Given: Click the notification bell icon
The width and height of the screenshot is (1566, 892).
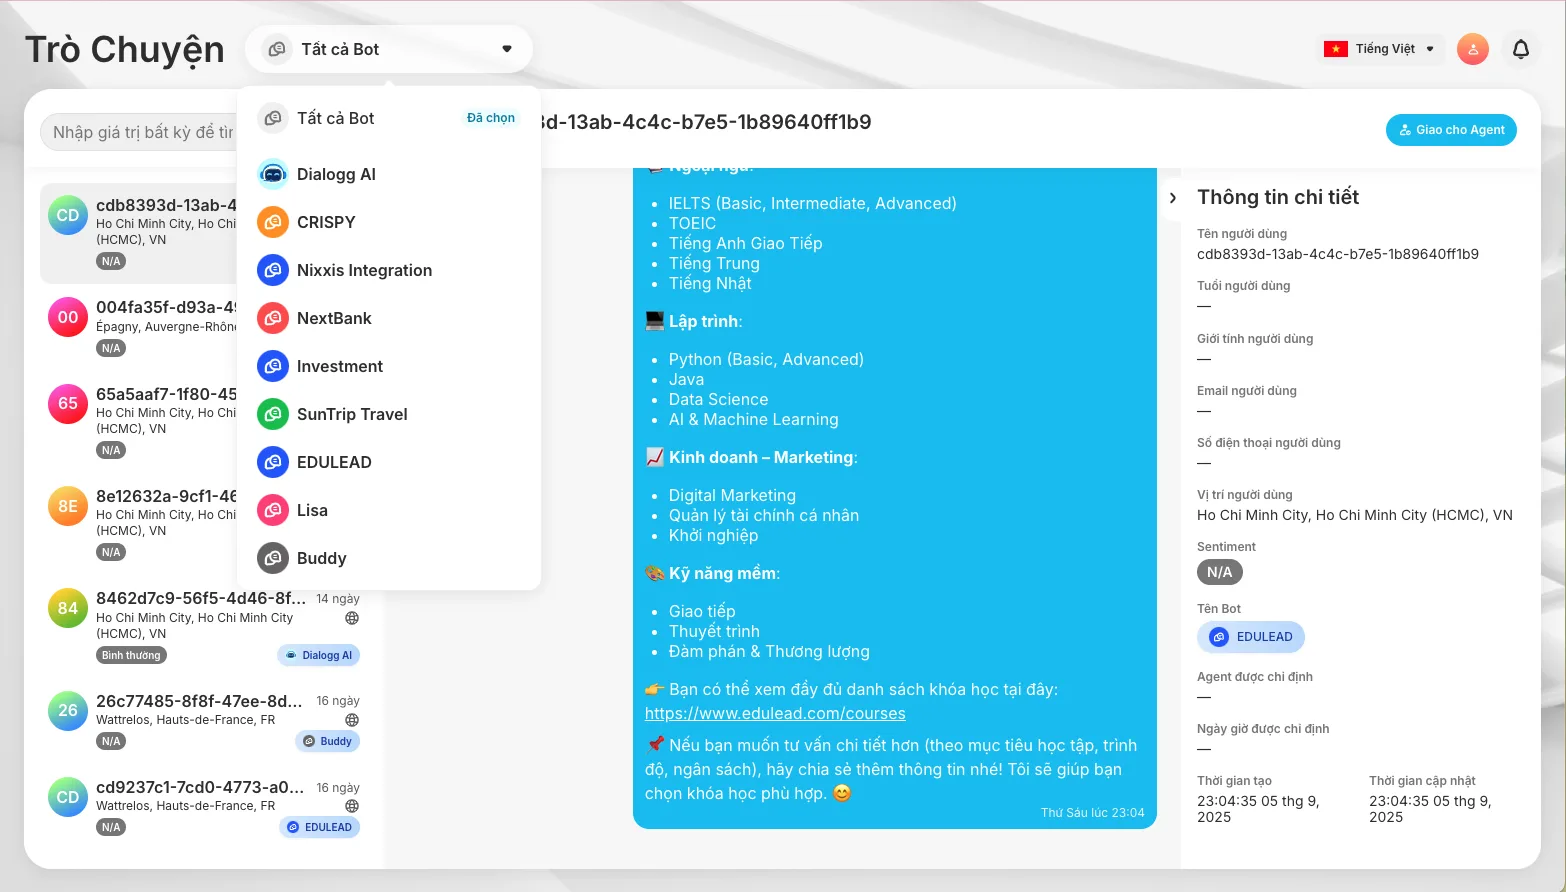Looking at the screenshot, I should pyautogui.click(x=1520, y=49).
